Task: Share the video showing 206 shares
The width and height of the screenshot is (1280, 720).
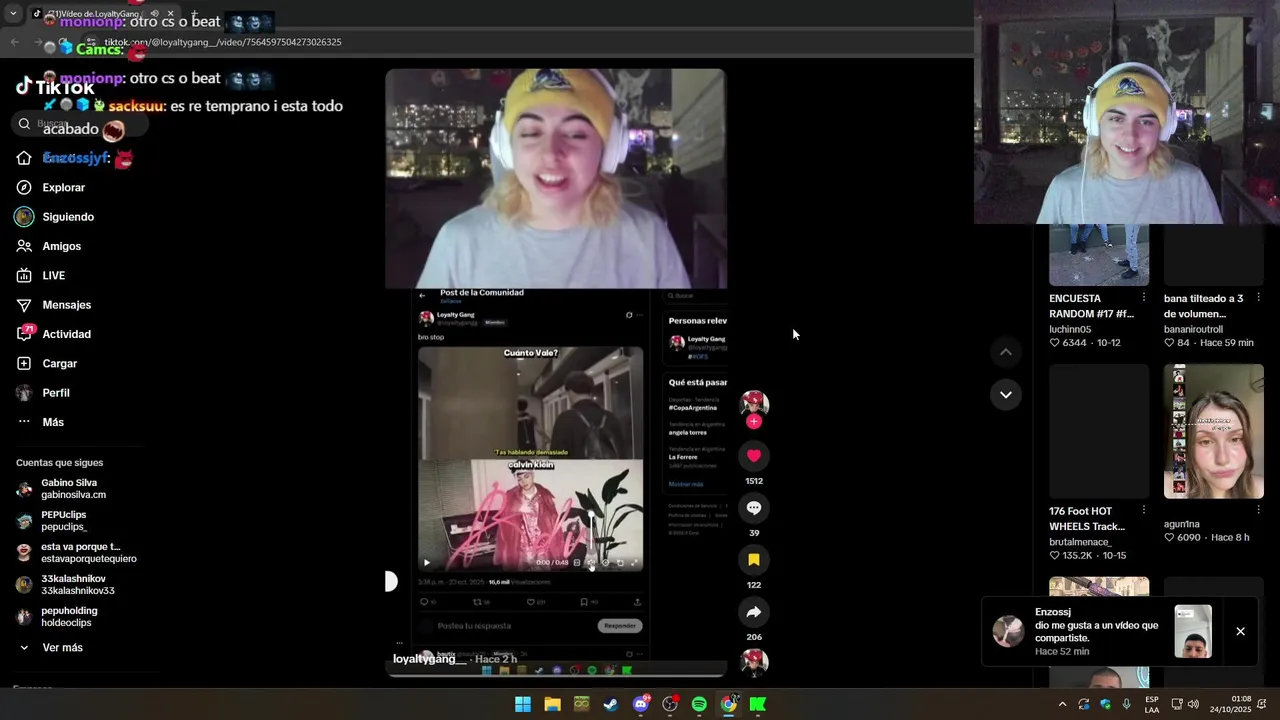Action: click(x=754, y=612)
